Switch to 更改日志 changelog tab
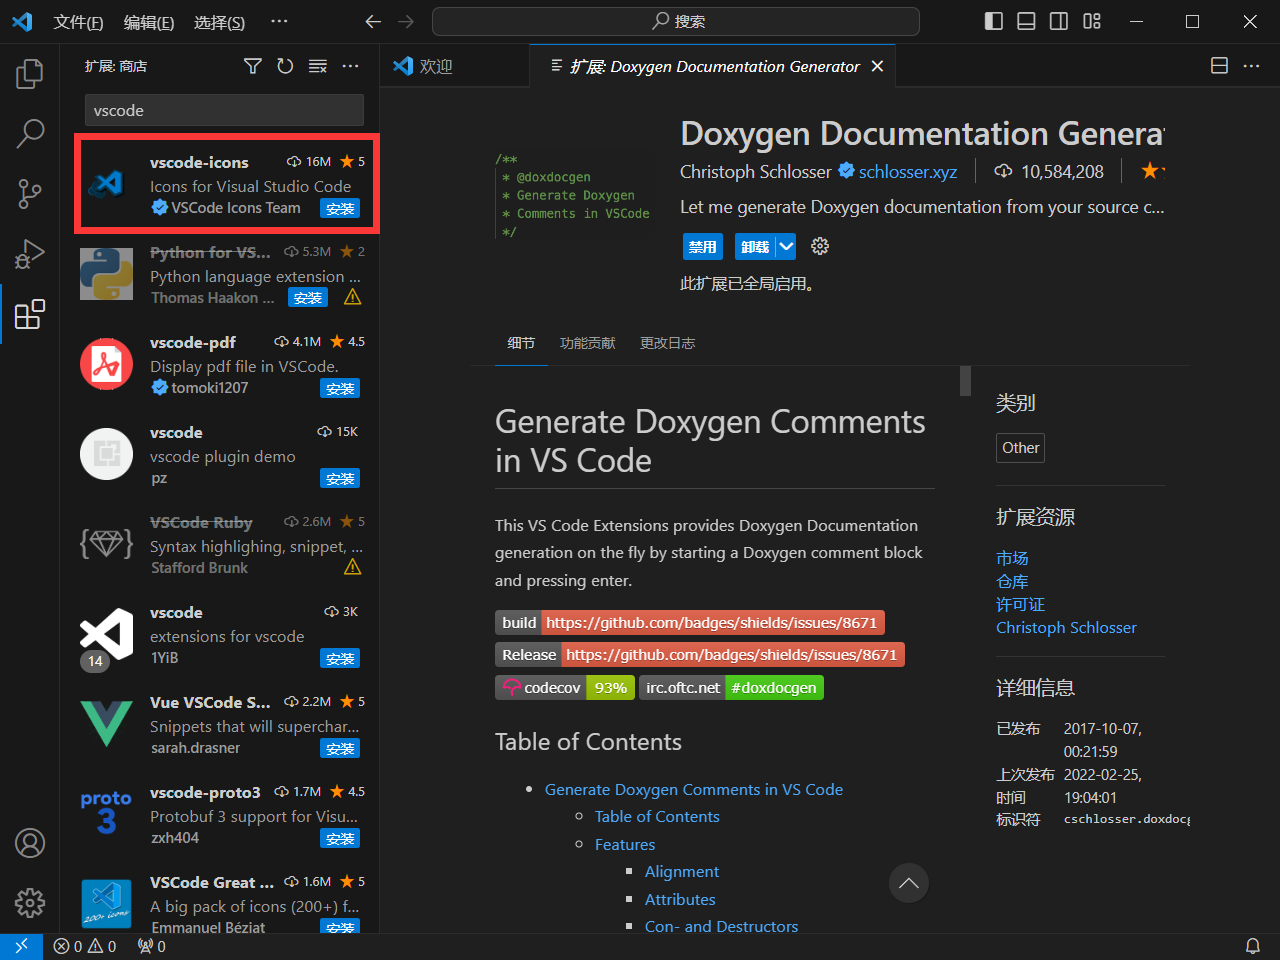This screenshot has height=960, width=1280. (x=667, y=343)
